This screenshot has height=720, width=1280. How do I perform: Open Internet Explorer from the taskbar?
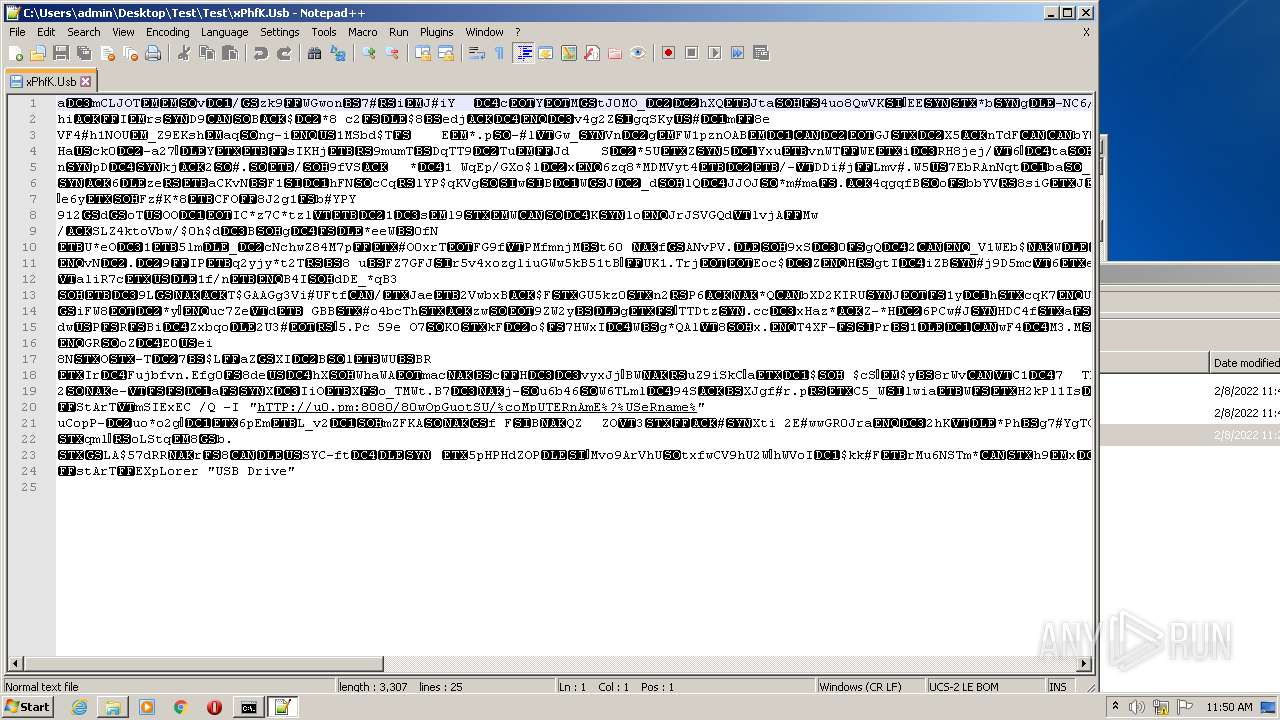(x=79, y=707)
